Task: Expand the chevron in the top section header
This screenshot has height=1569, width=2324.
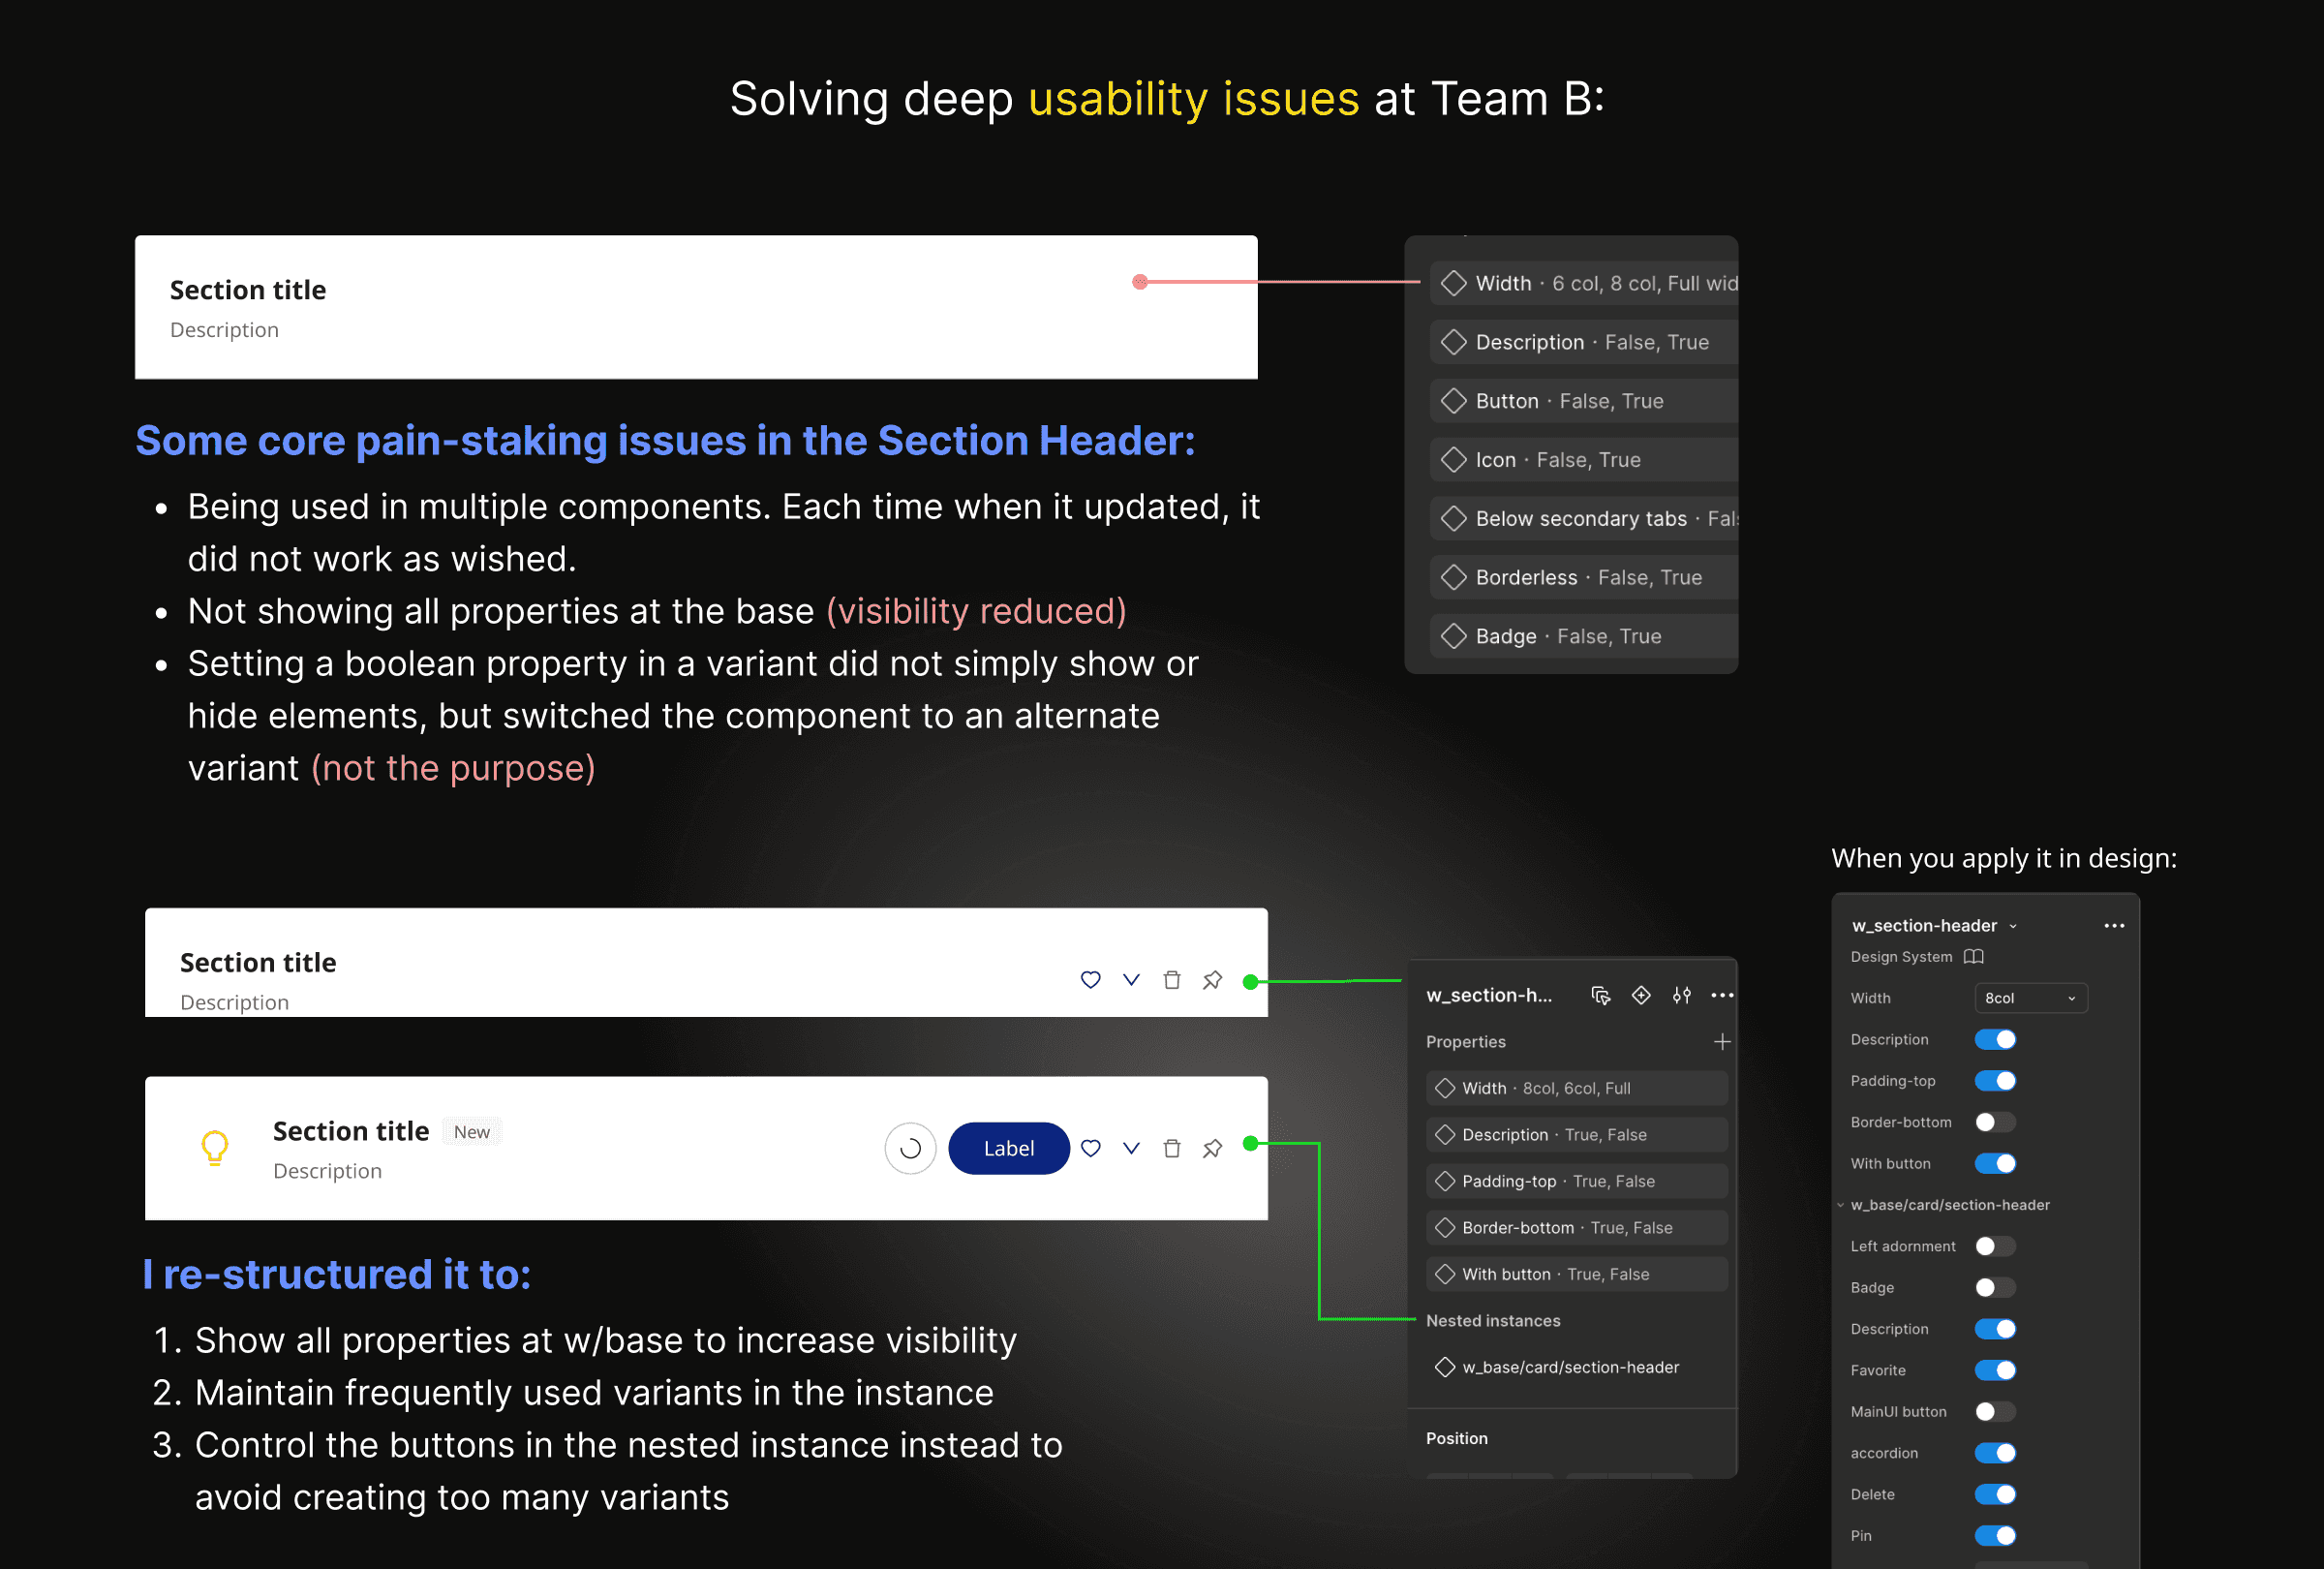Action: point(1131,980)
